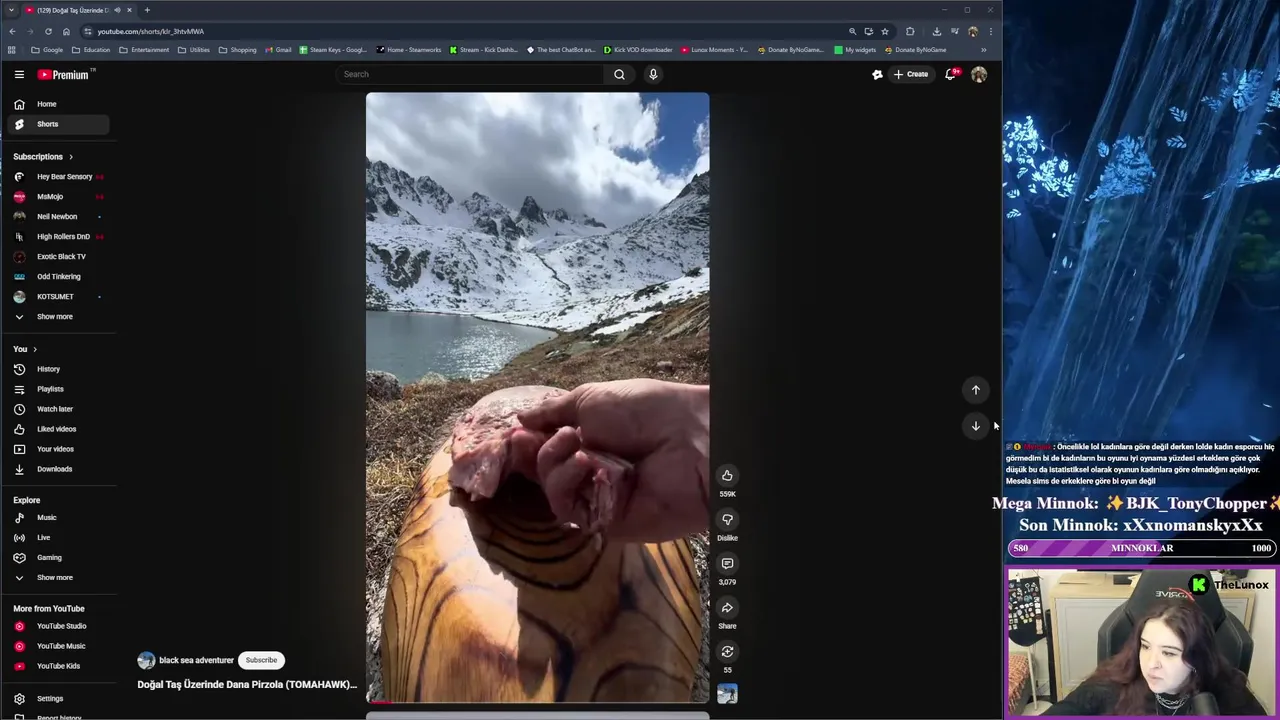1280x720 pixels.
Task: Open the Entertainment bookmarks folder
Action: (x=144, y=50)
